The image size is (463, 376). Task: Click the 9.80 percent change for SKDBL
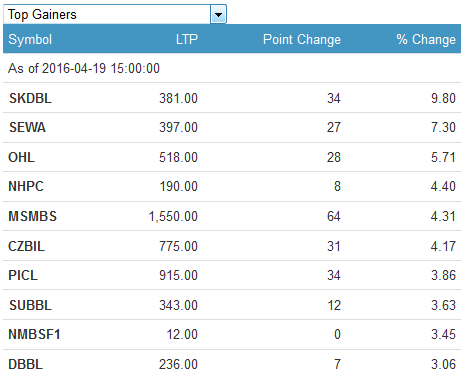tap(443, 98)
